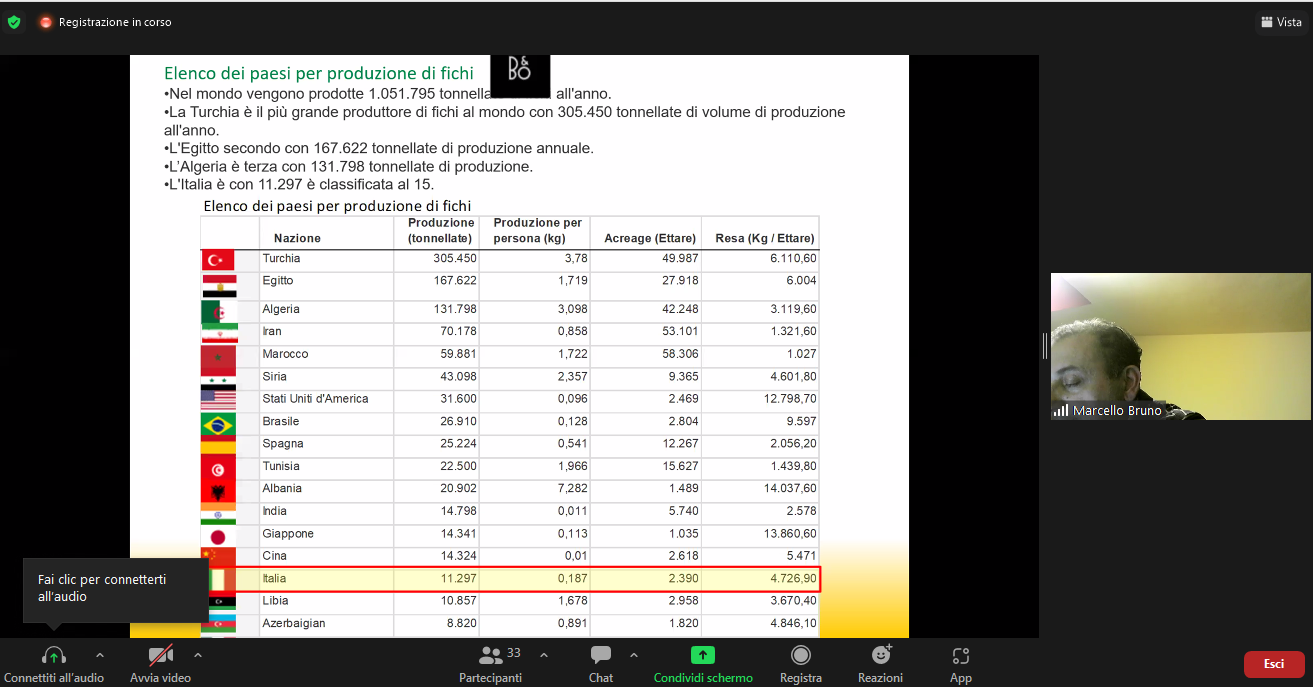The width and height of the screenshot is (1313, 687).
Task: Open the Chat panel
Action: point(601,664)
